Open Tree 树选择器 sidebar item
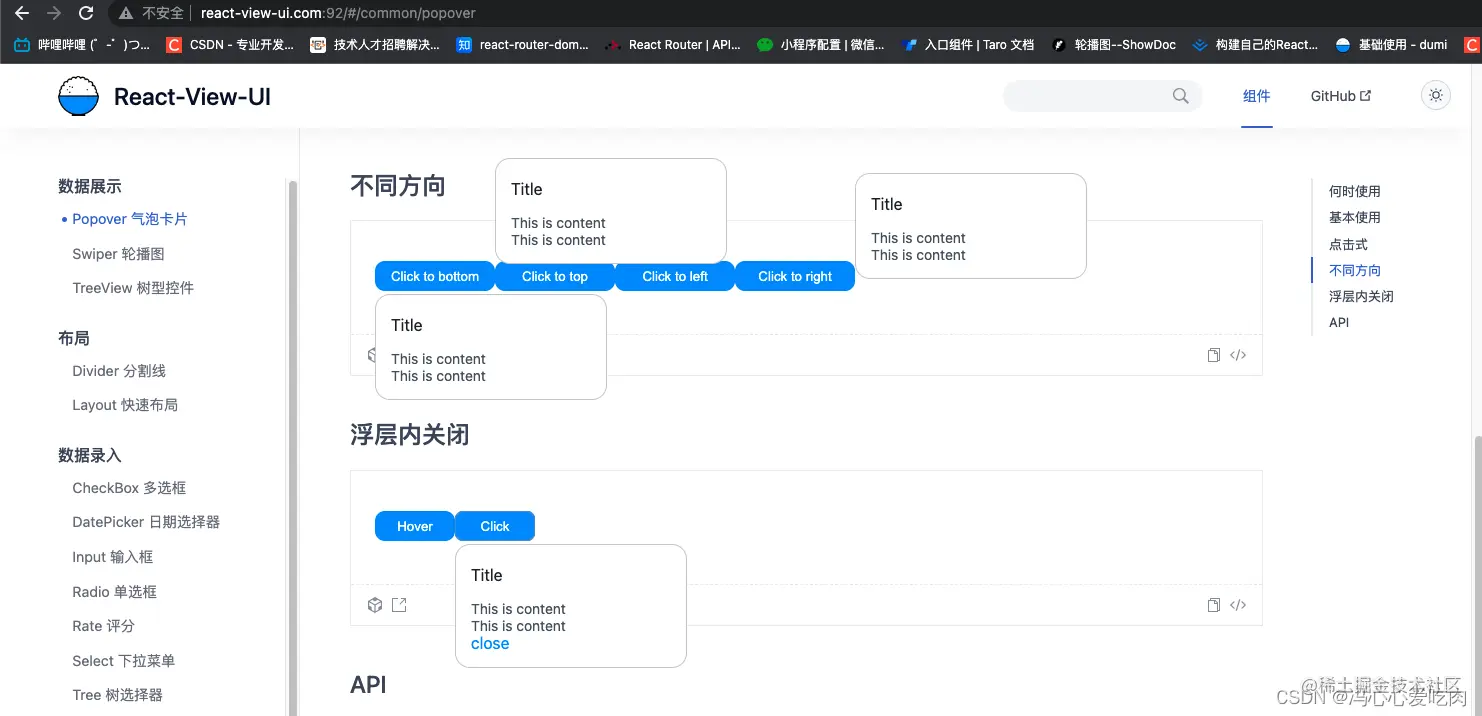1482x716 pixels. click(x=117, y=695)
